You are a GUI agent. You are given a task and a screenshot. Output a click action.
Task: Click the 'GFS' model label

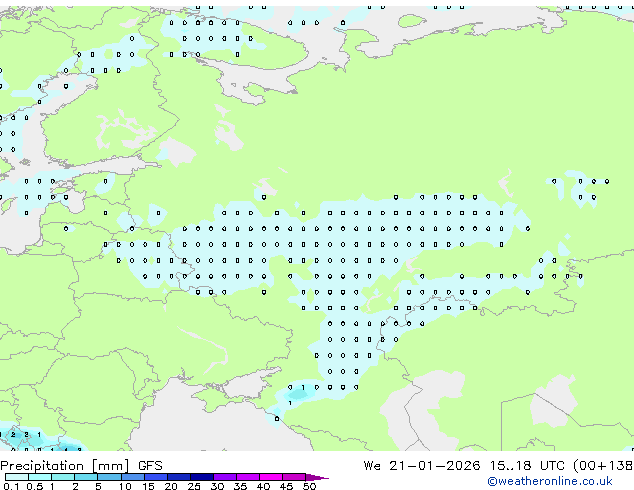point(150,466)
